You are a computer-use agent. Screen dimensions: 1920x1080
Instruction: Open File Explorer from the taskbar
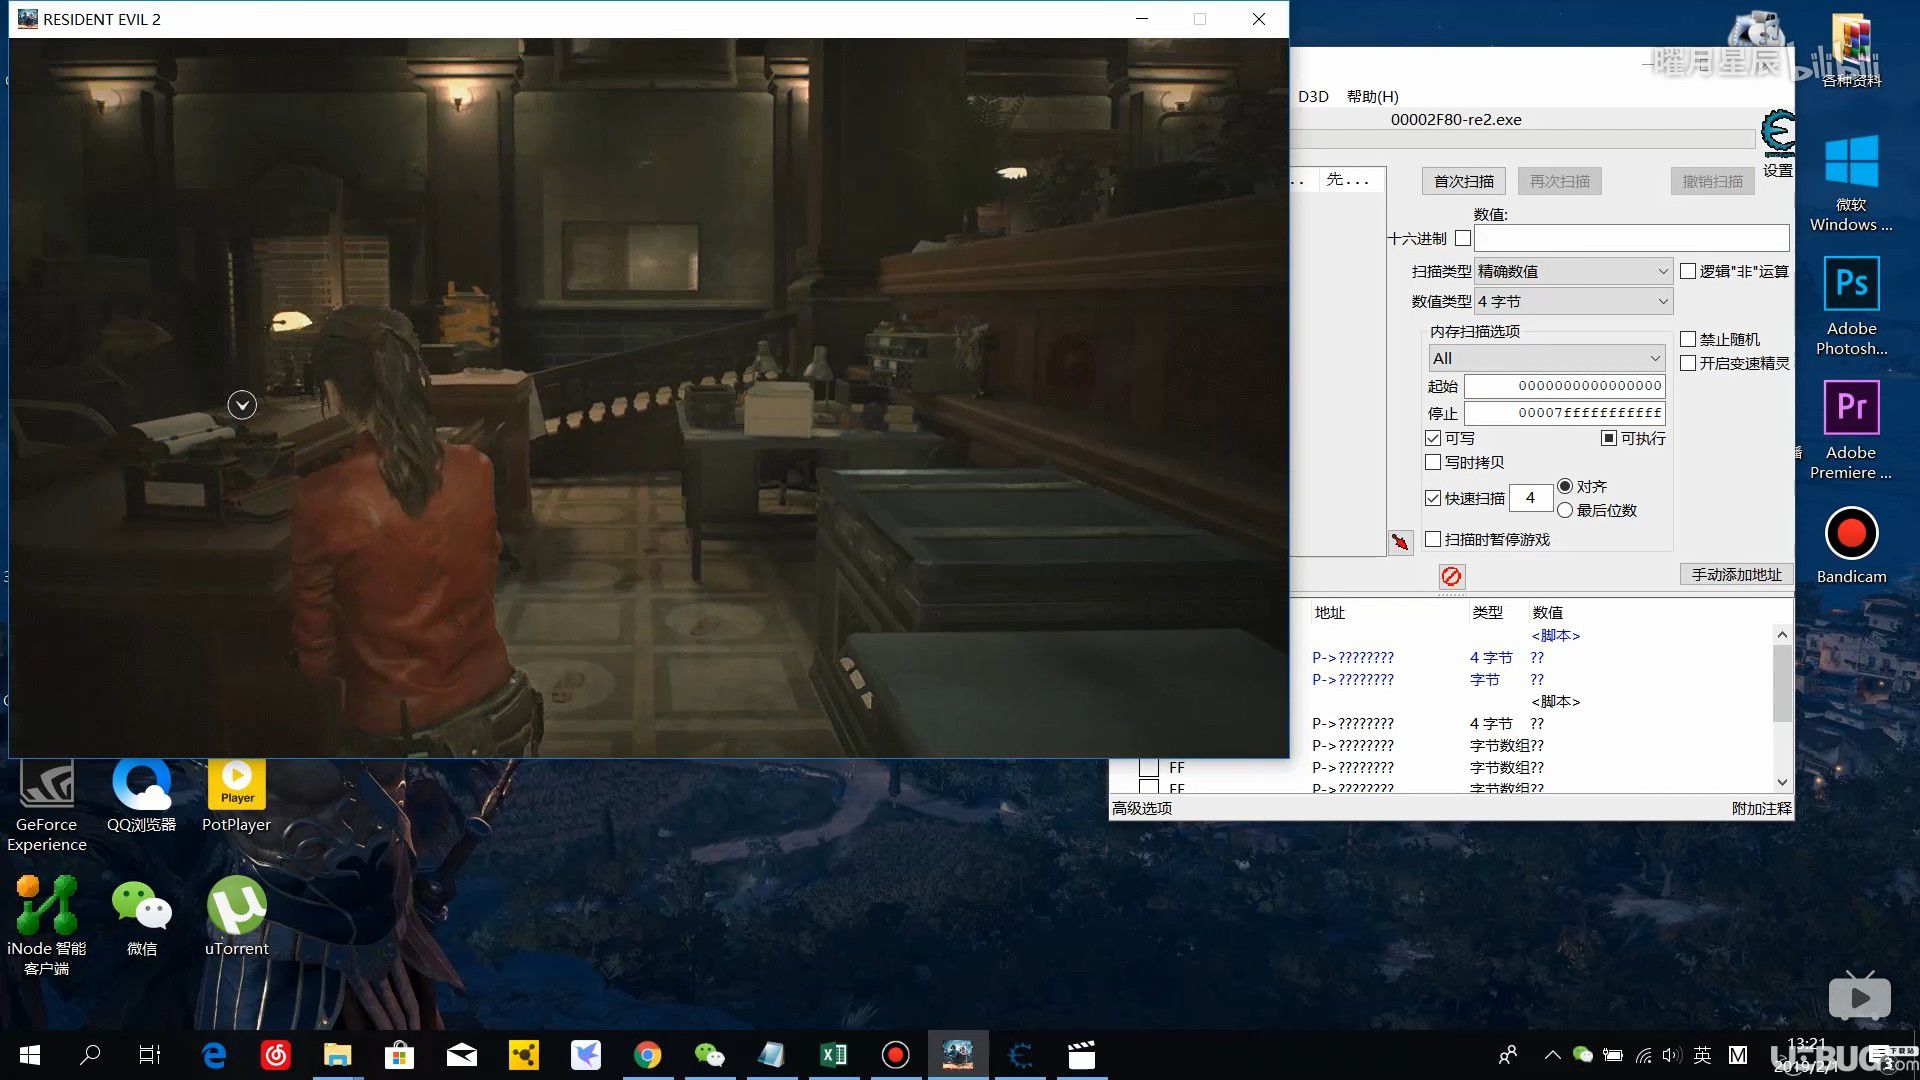337,1055
